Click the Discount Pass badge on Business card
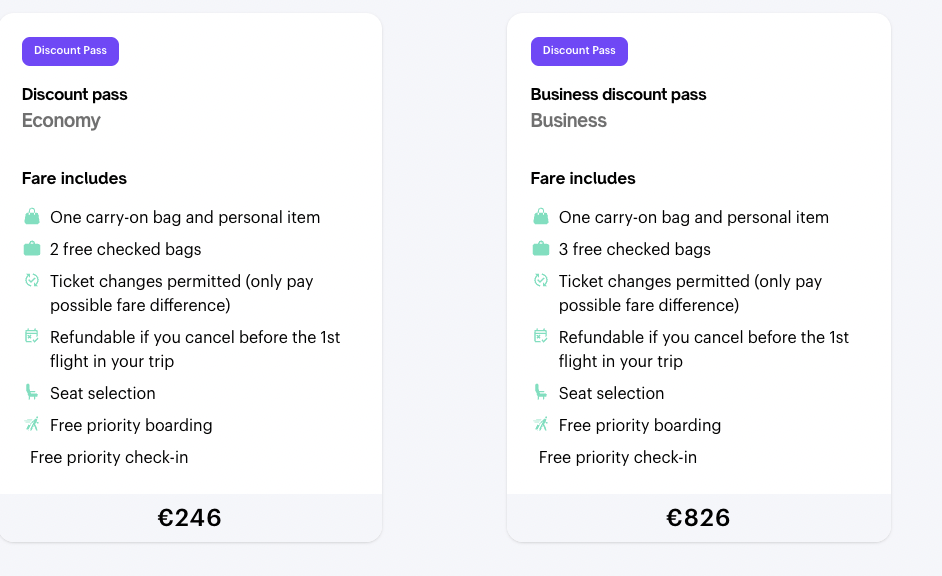This screenshot has width=942, height=576. tap(579, 51)
